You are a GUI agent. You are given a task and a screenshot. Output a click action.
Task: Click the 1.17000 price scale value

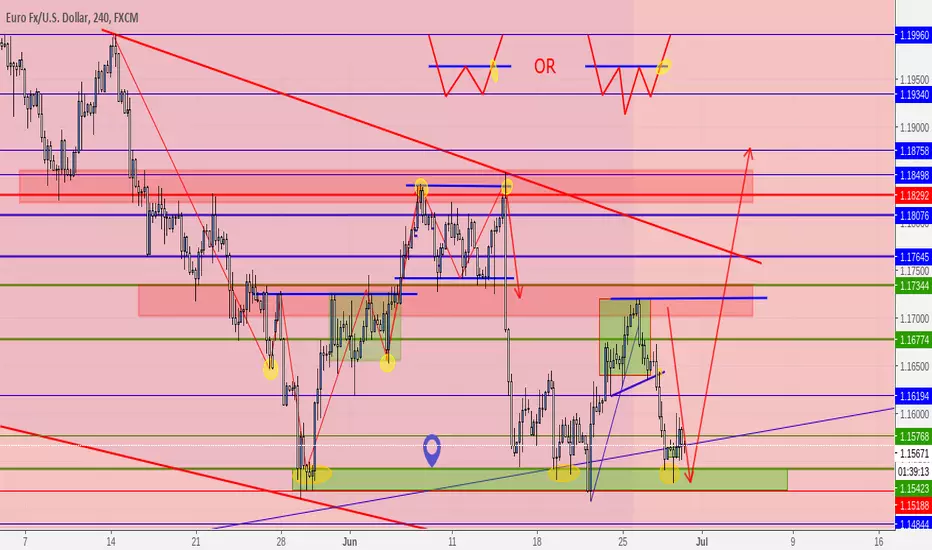click(x=914, y=319)
